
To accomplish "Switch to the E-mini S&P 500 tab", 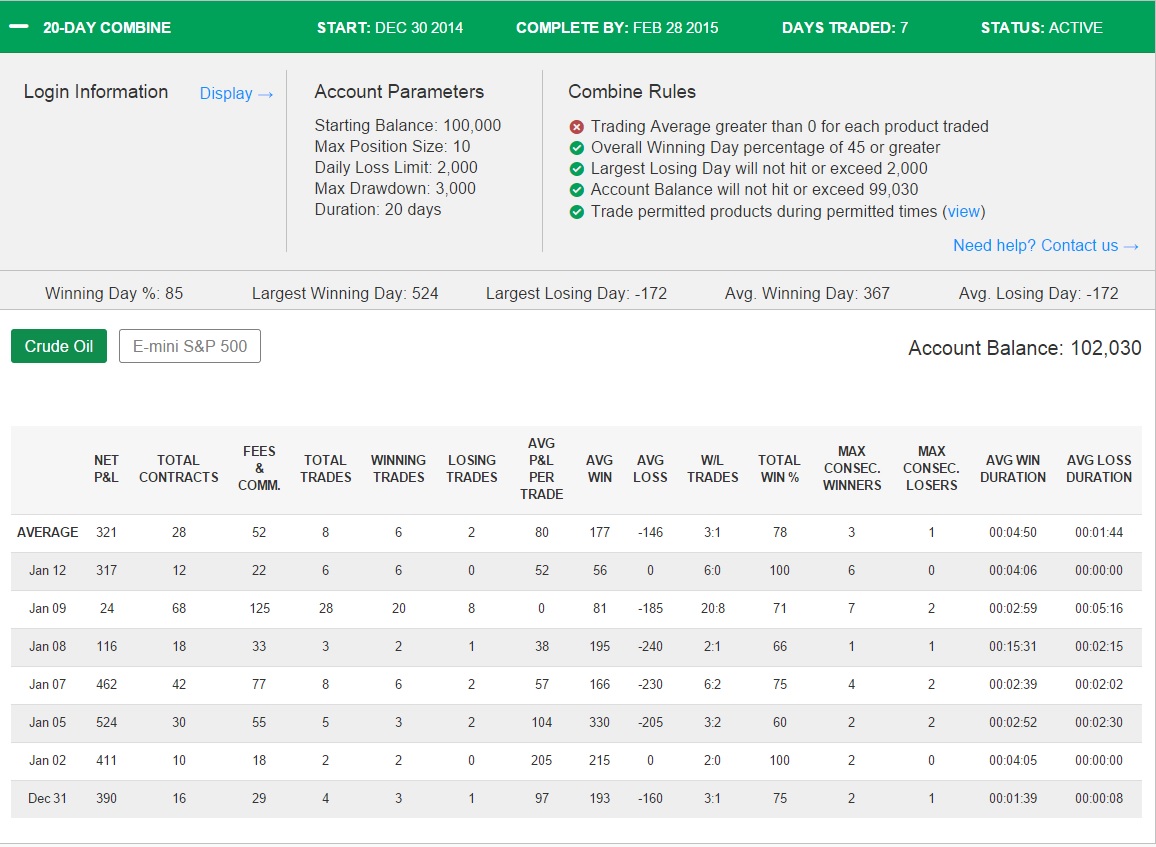I will click(x=189, y=346).
